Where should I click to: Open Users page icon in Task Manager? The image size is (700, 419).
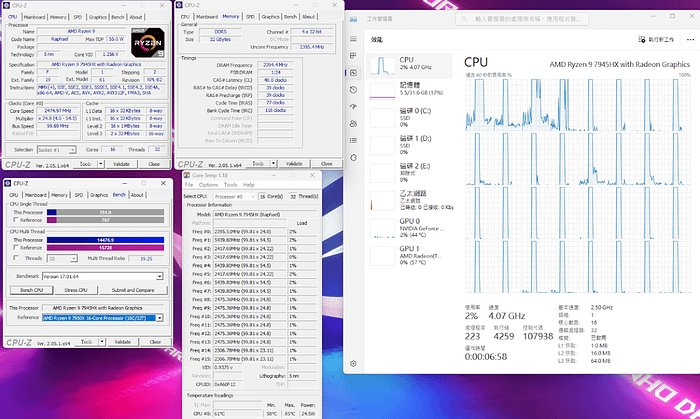coord(353,124)
